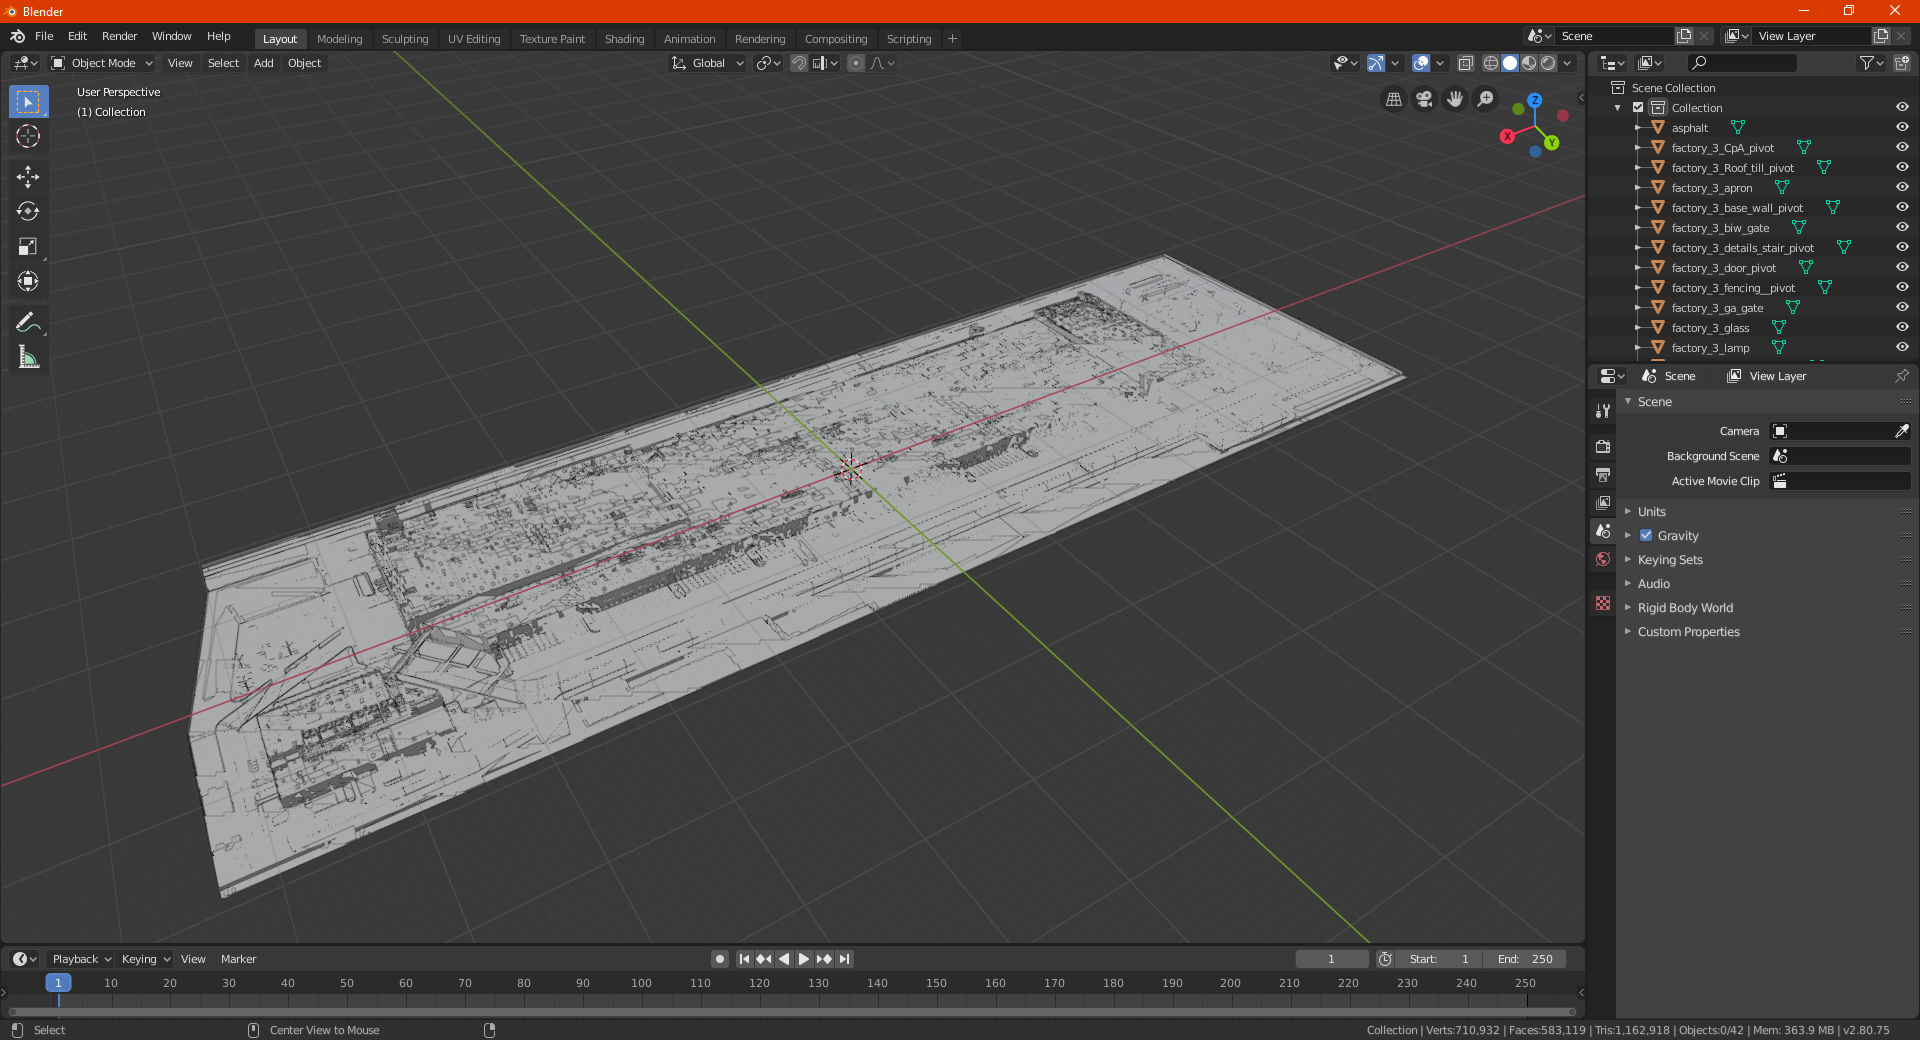This screenshot has height=1040, width=1920.
Task: Open the Playback dropdown
Action: click(81, 959)
